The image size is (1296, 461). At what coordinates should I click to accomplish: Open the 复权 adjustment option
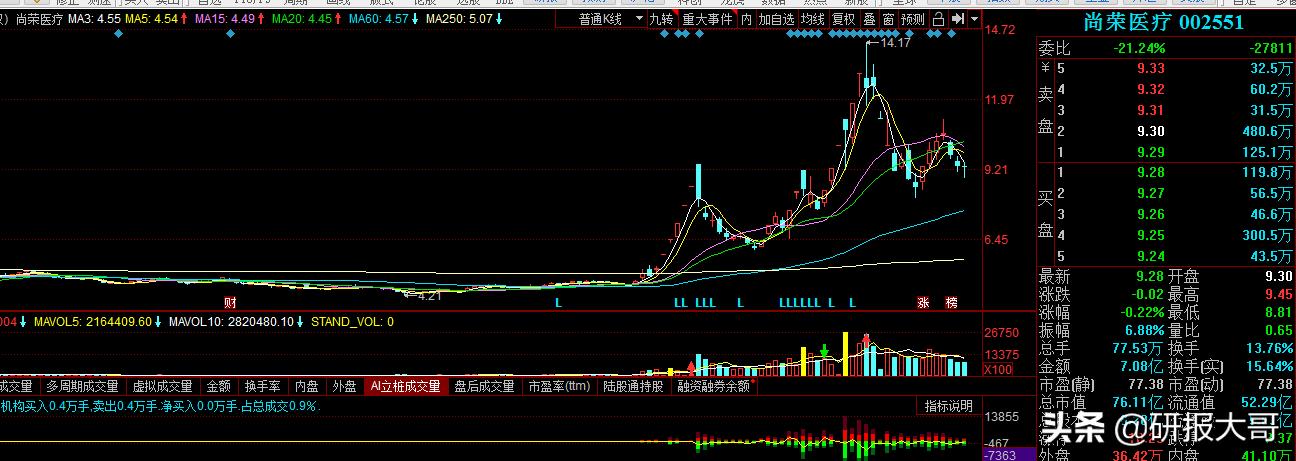coord(843,19)
